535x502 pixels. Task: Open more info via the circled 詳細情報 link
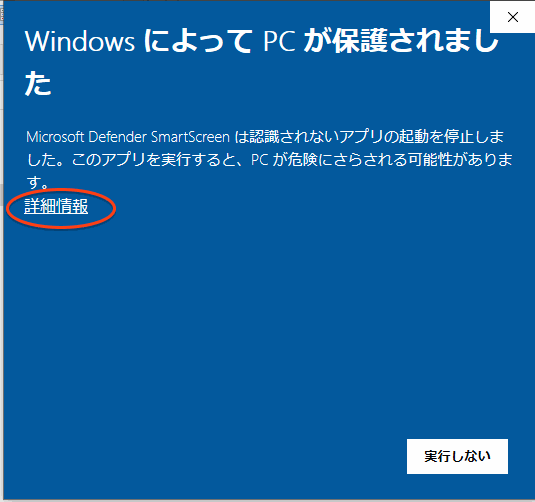56,206
